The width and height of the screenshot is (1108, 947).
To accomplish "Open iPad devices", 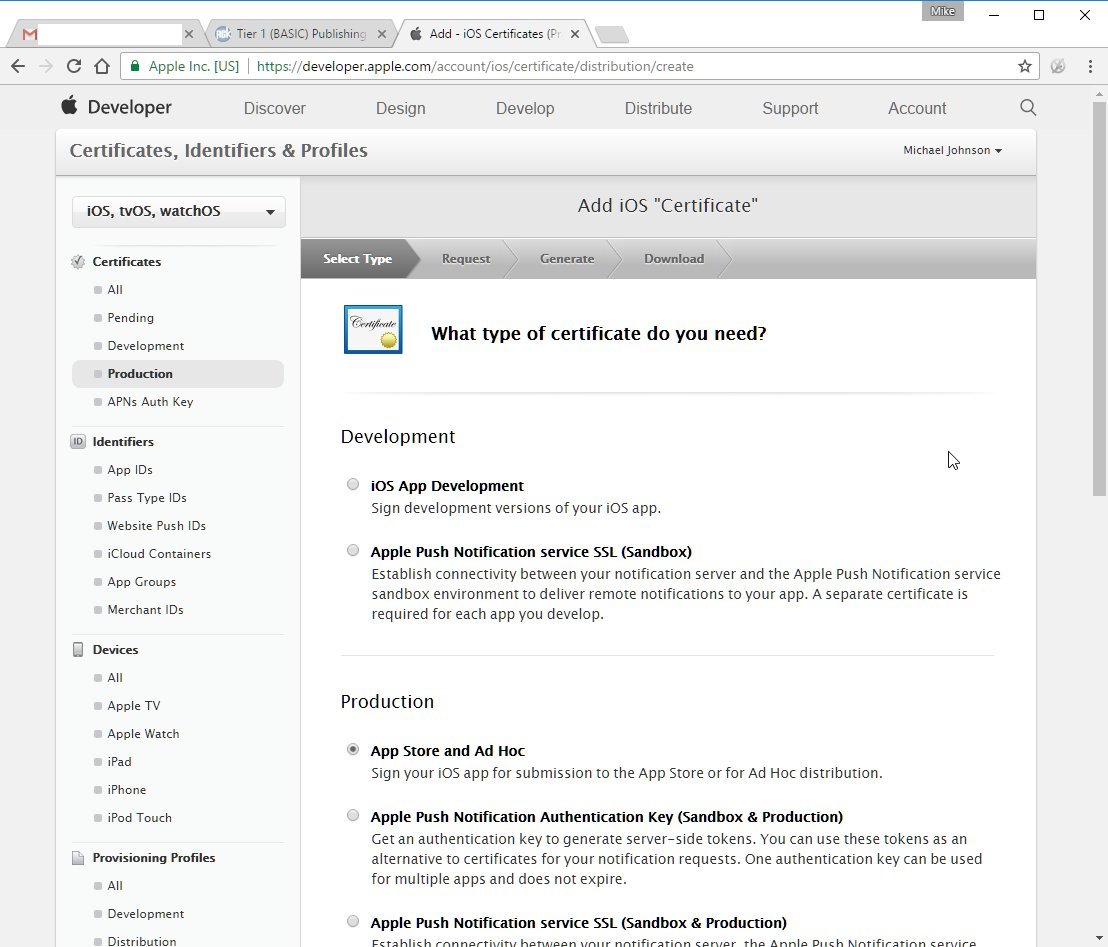I will [x=119, y=762].
